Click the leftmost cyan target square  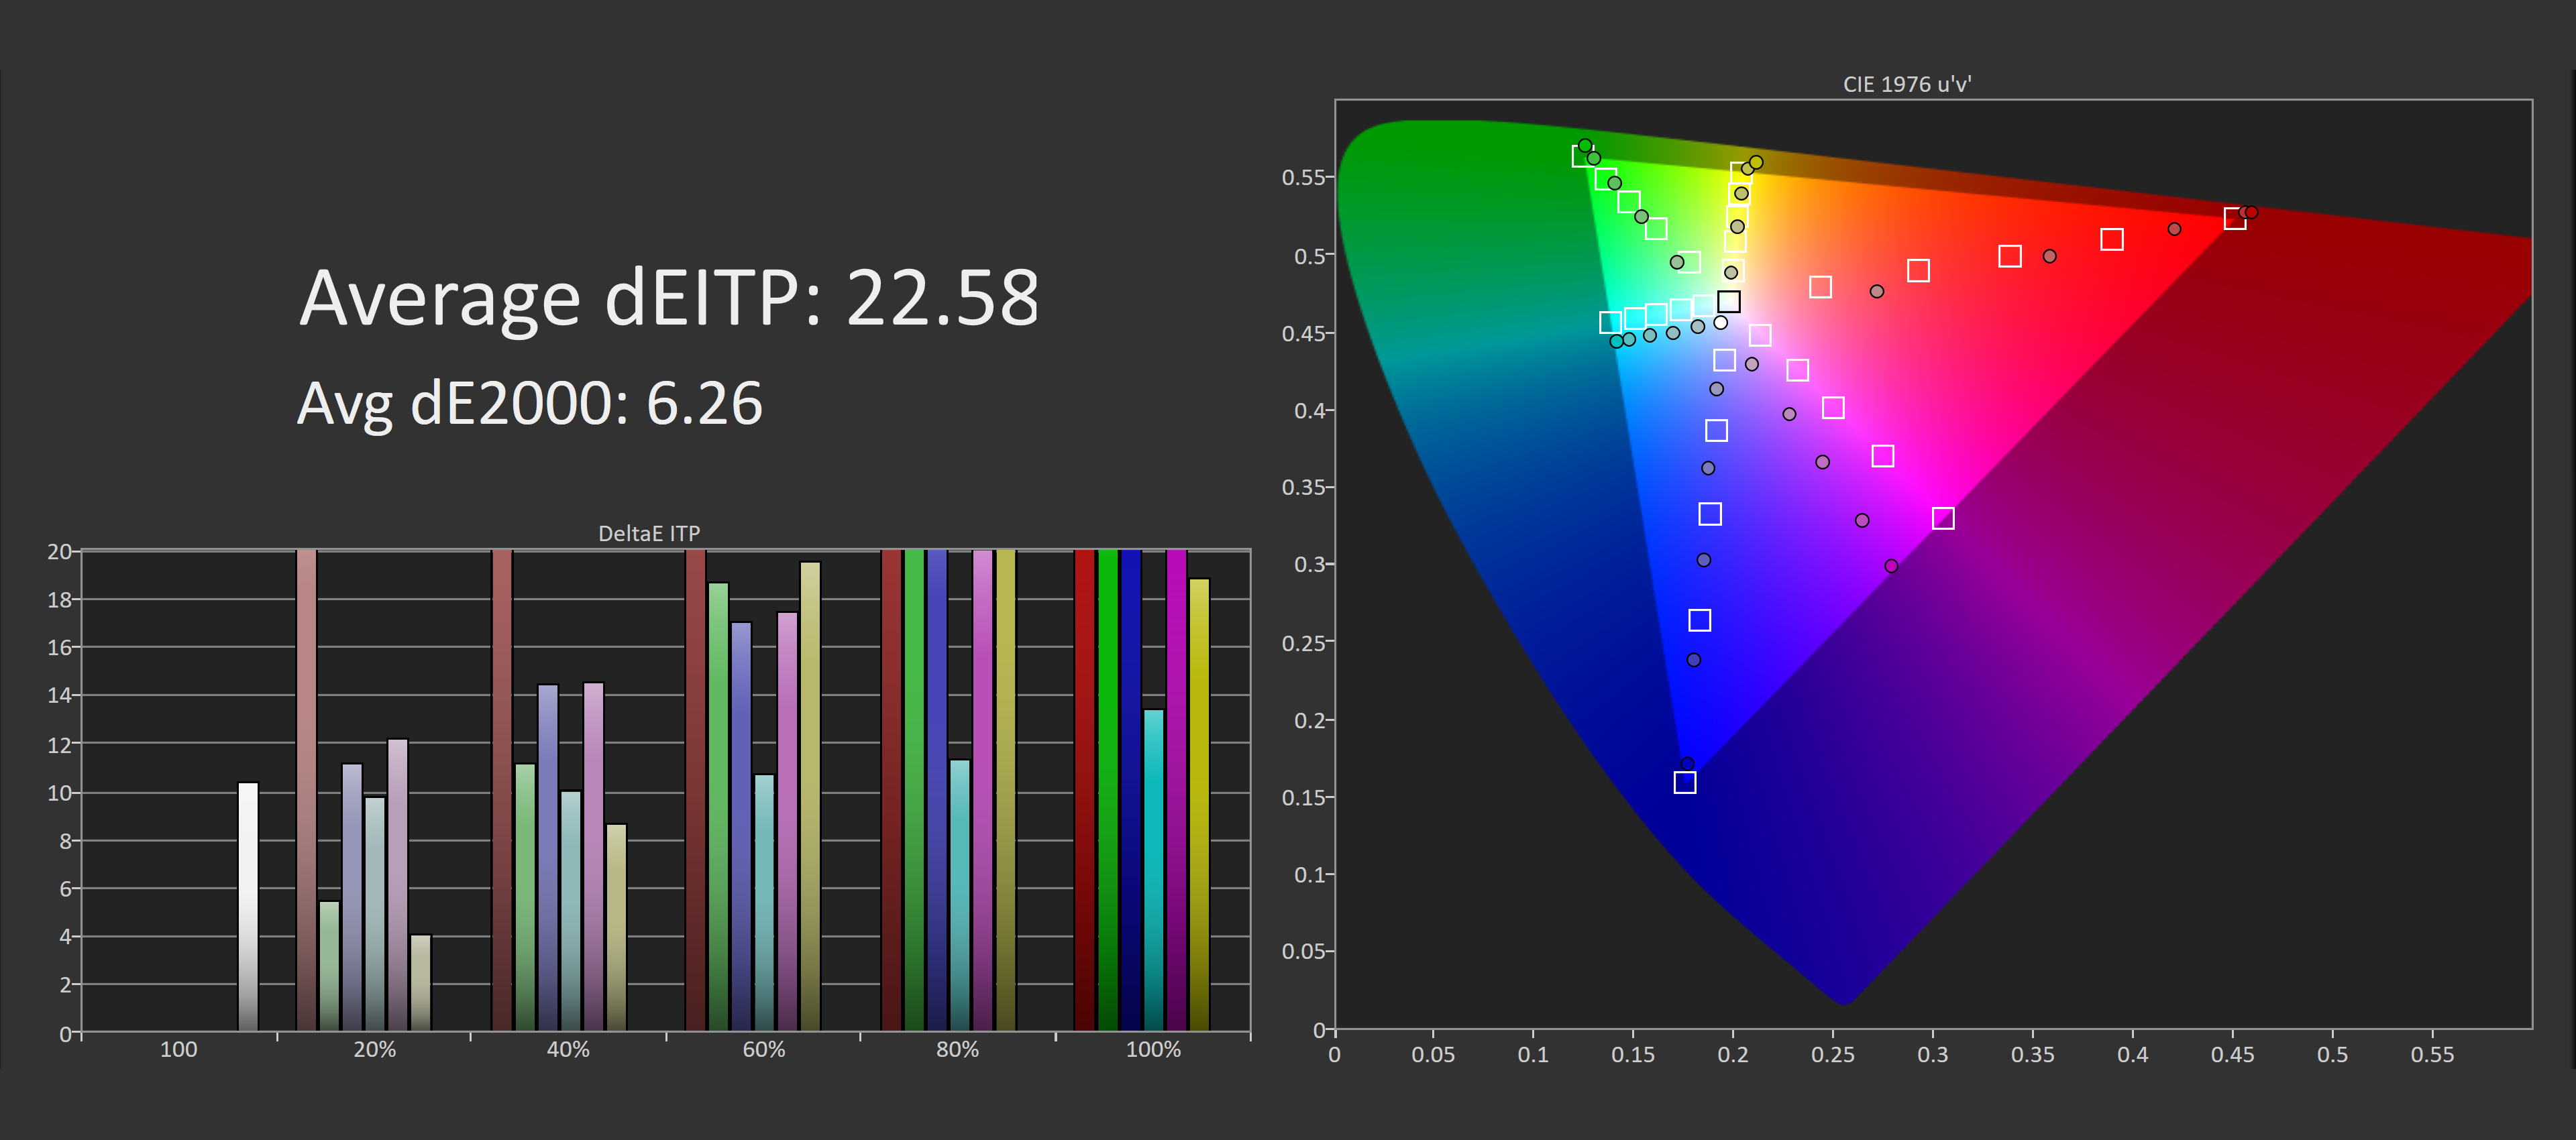coord(1610,322)
